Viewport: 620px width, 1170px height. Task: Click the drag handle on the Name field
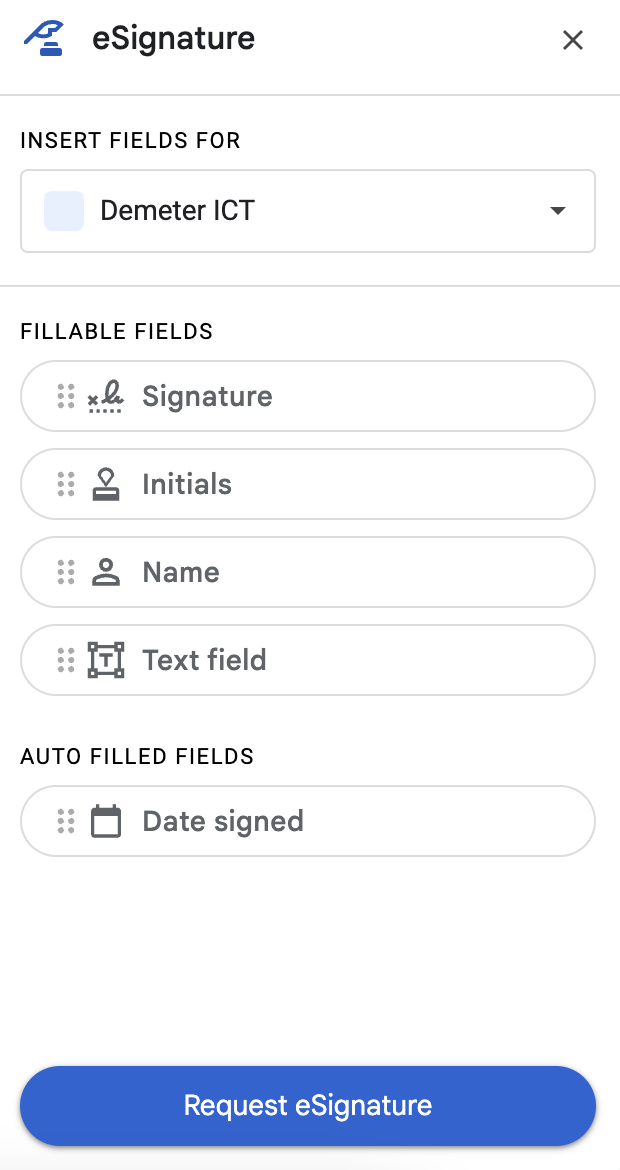coord(66,572)
